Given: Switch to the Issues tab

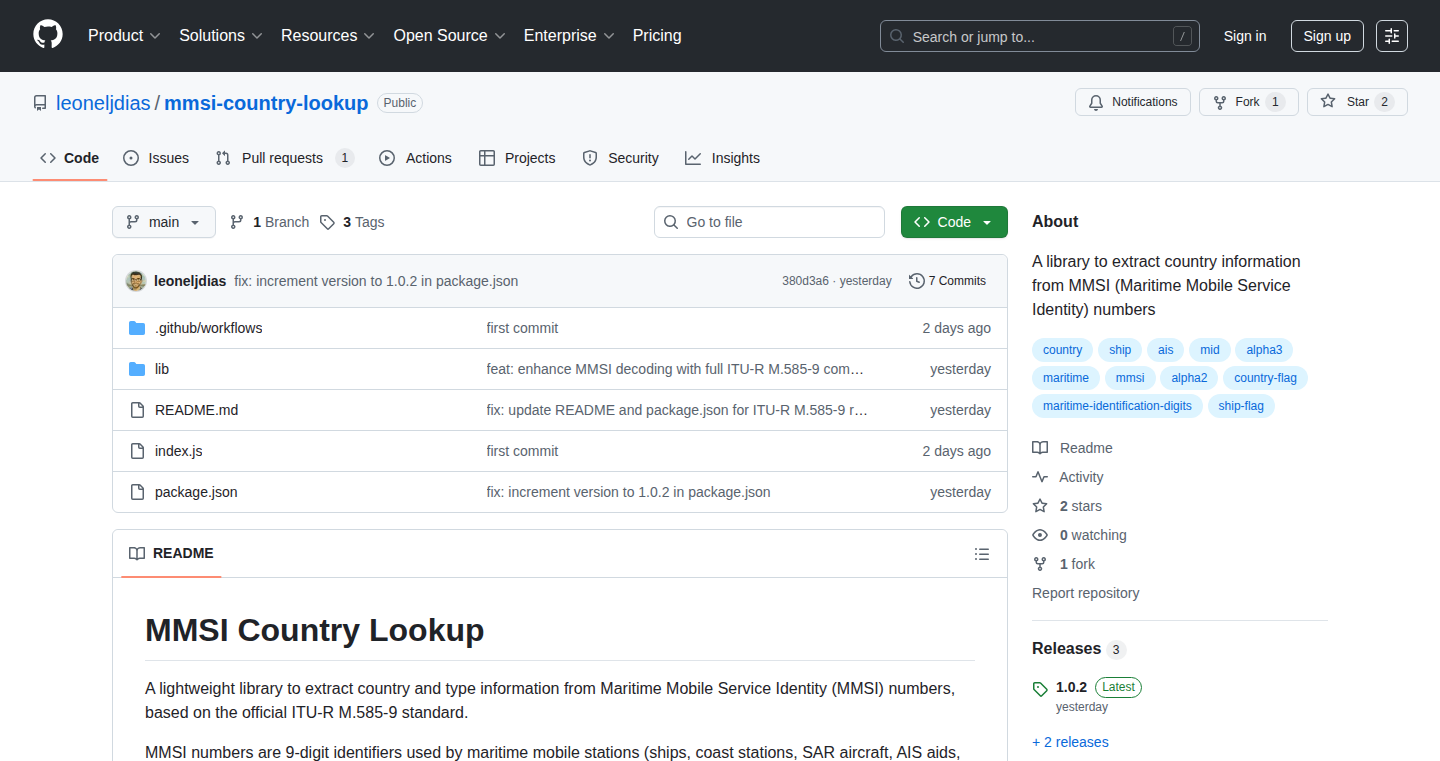Looking at the screenshot, I should click(156, 158).
